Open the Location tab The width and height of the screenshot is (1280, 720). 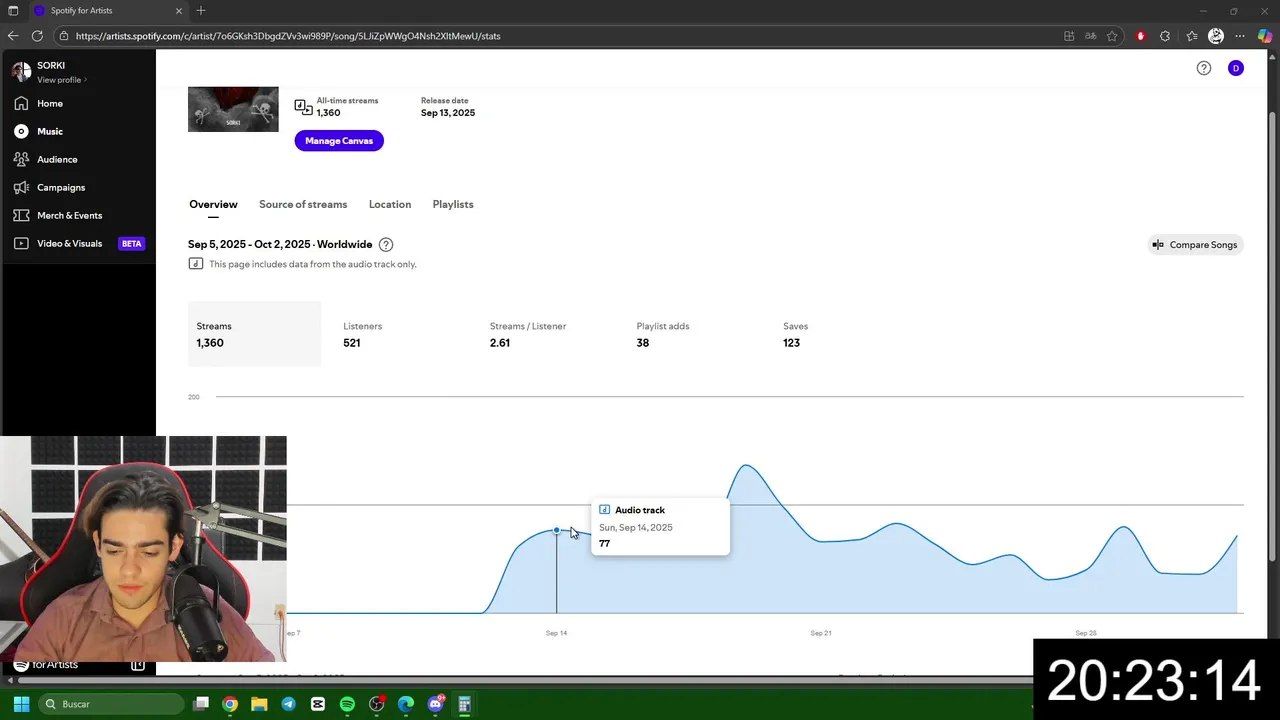click(390, 204)
